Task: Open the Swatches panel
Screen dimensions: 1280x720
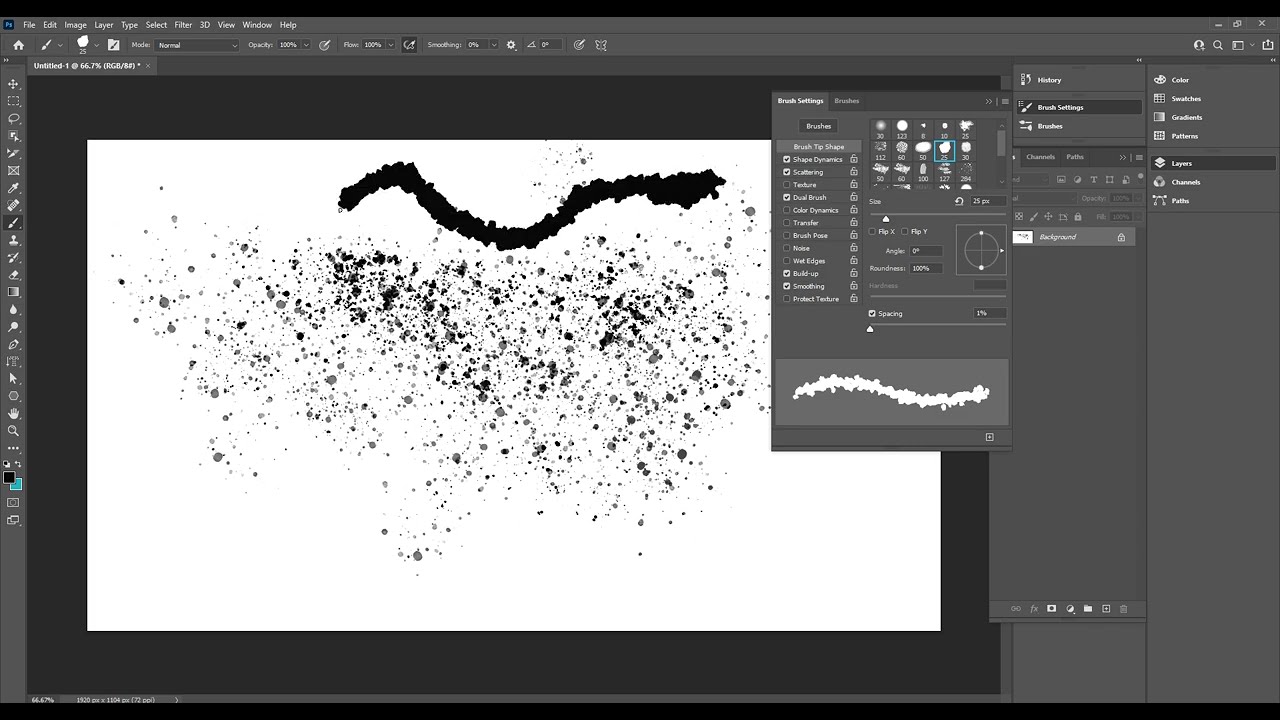Action: (x=1186, y=99)
